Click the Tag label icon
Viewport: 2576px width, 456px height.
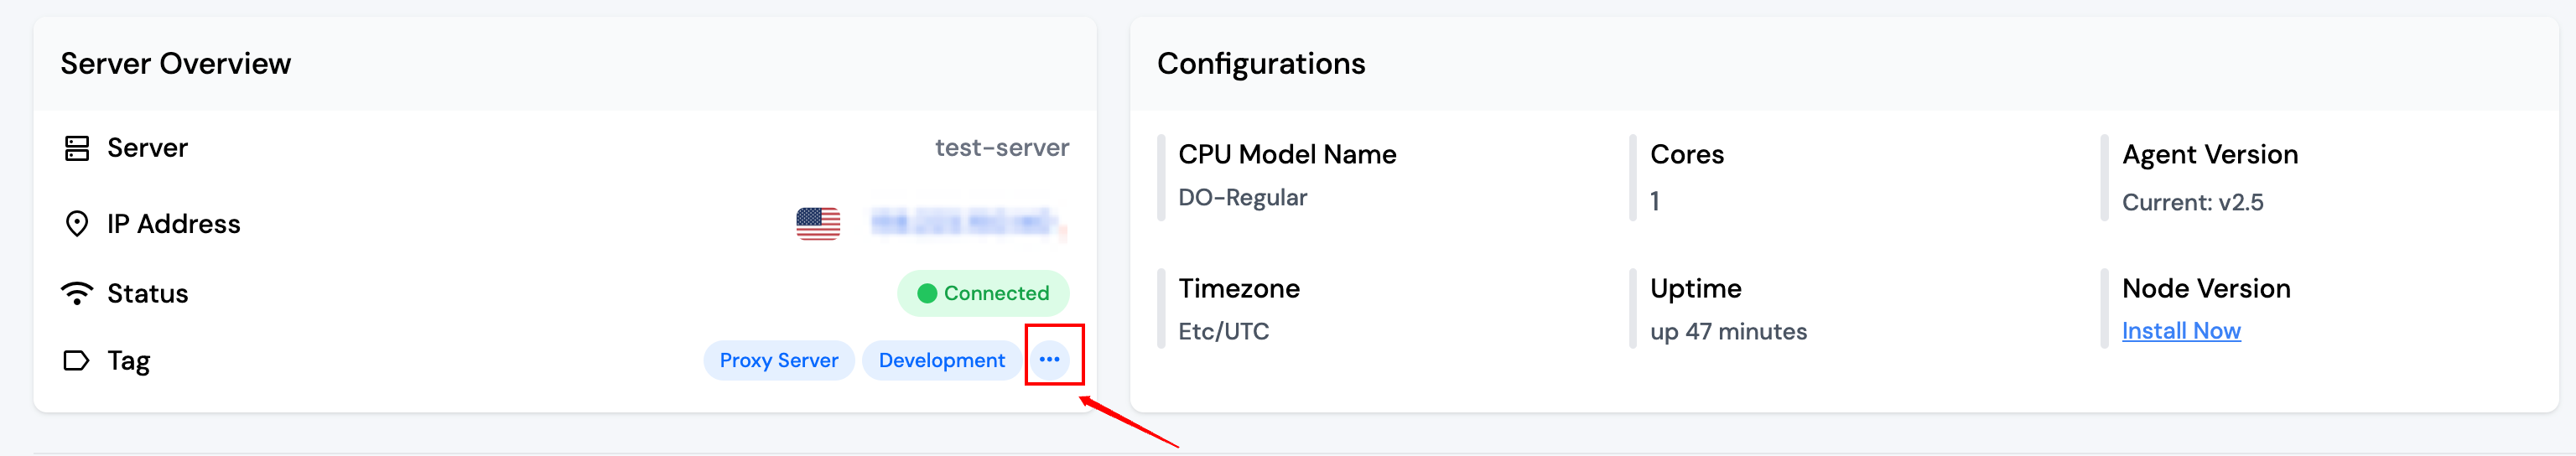[x=77, y=360]
